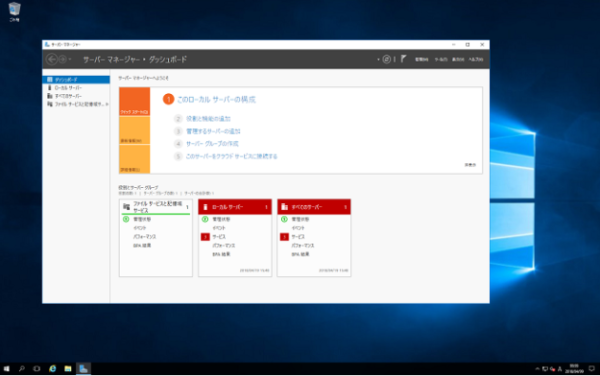Click このサーバーをクラウド サービスに接続する link

point(232,156)
